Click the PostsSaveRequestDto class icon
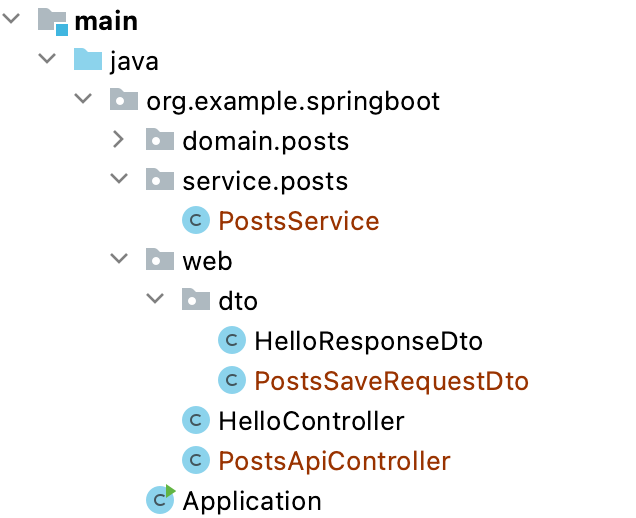 click(232, 380)
